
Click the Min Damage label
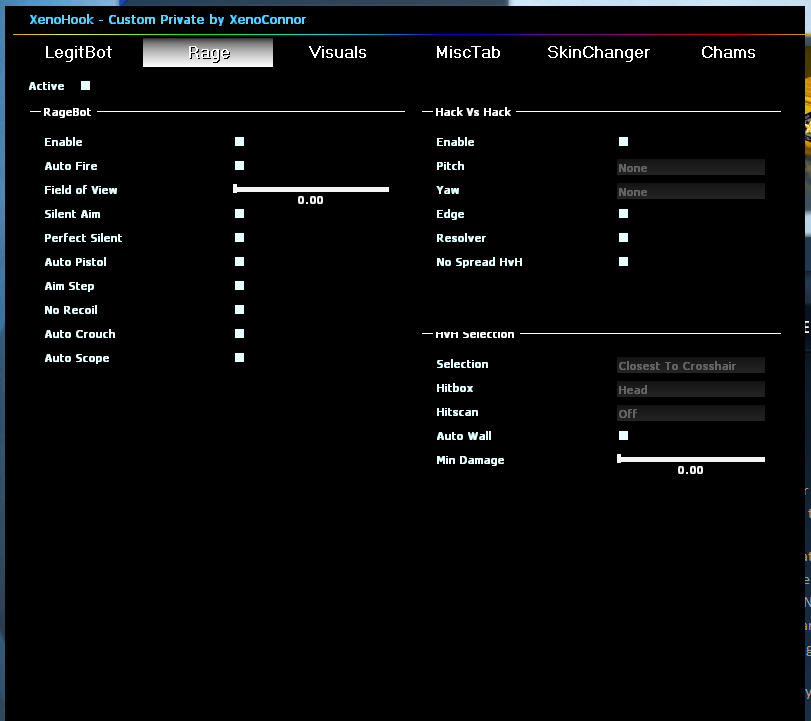tap(470, 460)
